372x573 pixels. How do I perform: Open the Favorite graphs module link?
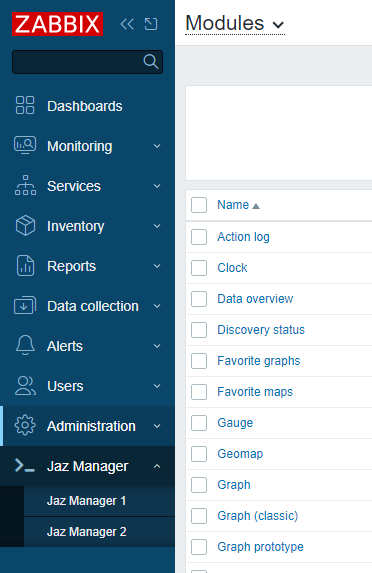coord(259,361)
